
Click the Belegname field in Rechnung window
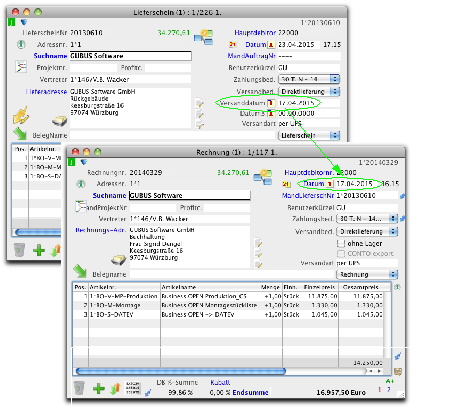coord(232,274)
